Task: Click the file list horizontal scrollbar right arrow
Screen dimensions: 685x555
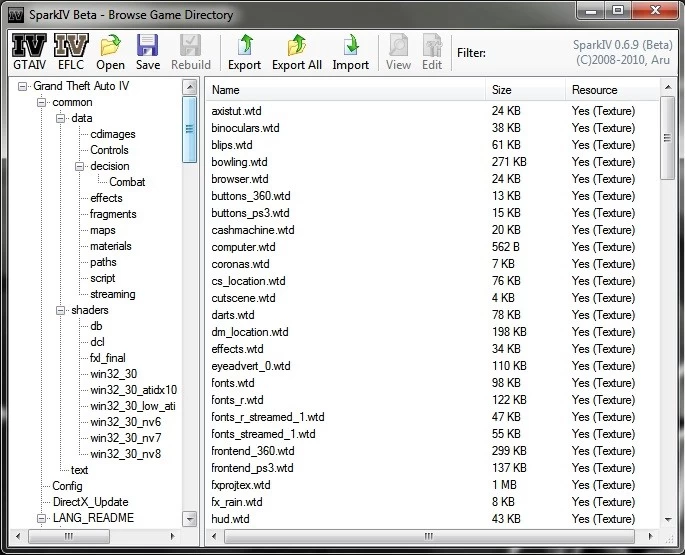Action: [650, 536]
